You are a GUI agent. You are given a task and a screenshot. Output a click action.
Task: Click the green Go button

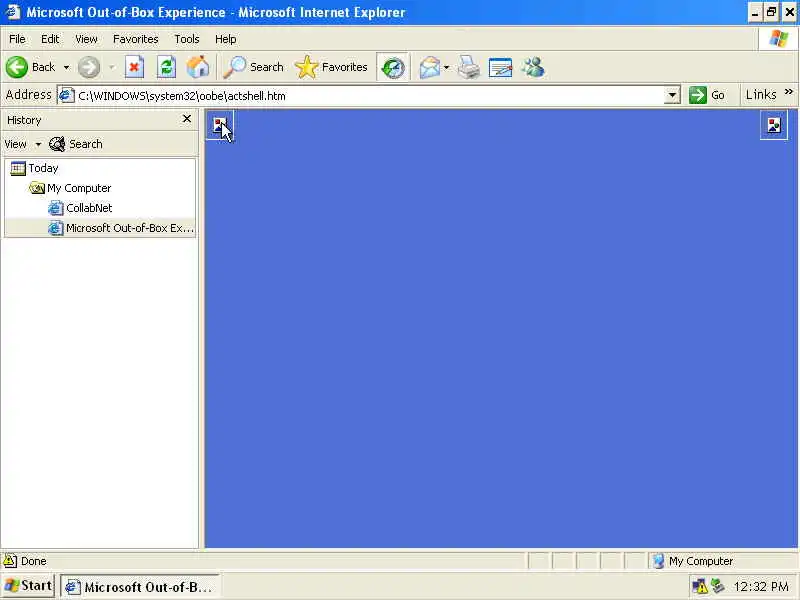point(707,95)
